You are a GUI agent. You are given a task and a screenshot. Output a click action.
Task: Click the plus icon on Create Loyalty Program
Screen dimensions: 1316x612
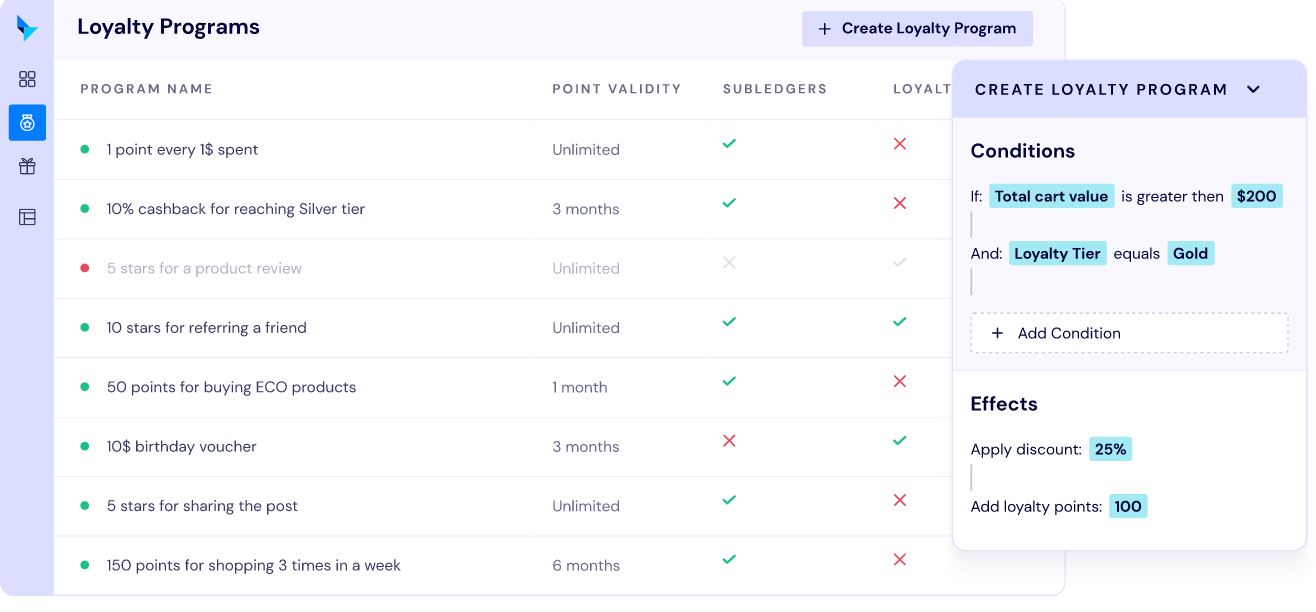[825, 29]
